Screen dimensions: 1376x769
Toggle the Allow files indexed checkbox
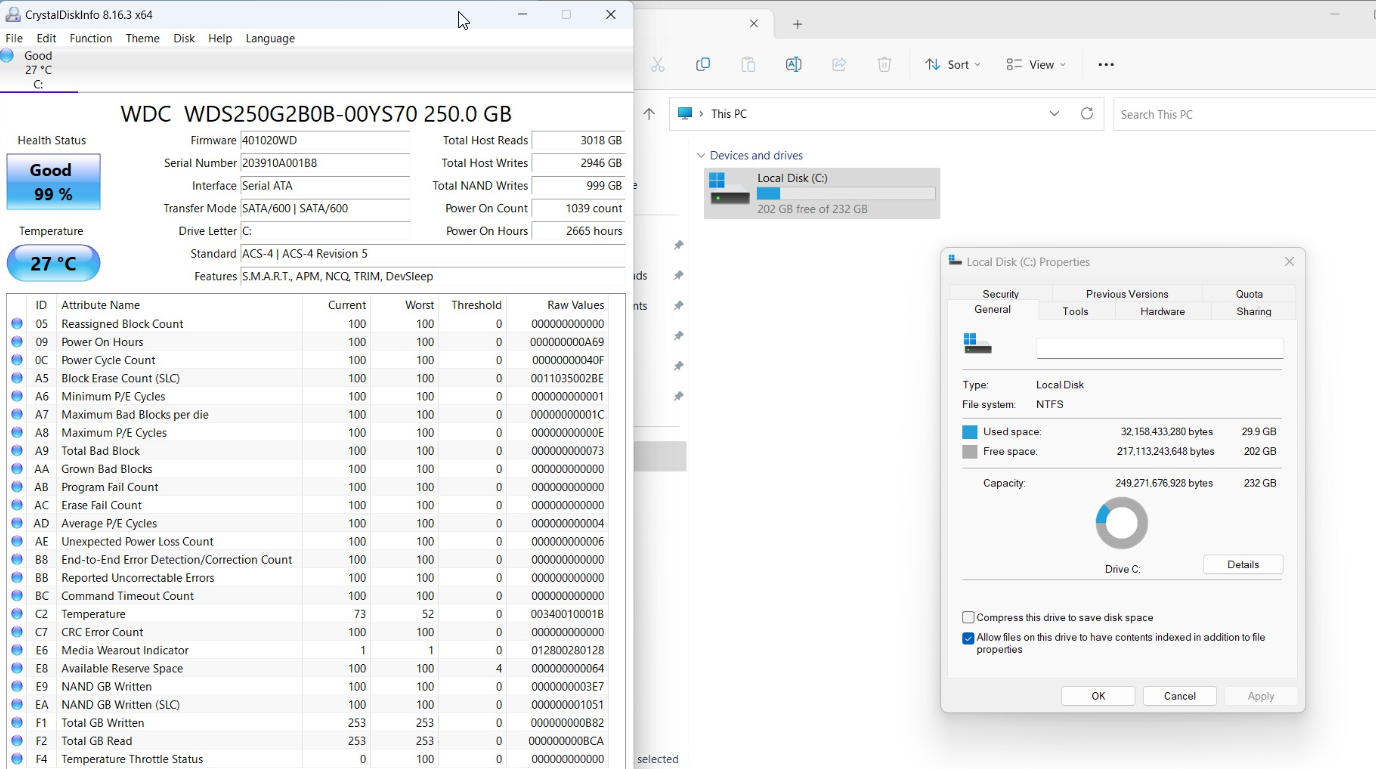pyautogui.click(x=968, y=638)
